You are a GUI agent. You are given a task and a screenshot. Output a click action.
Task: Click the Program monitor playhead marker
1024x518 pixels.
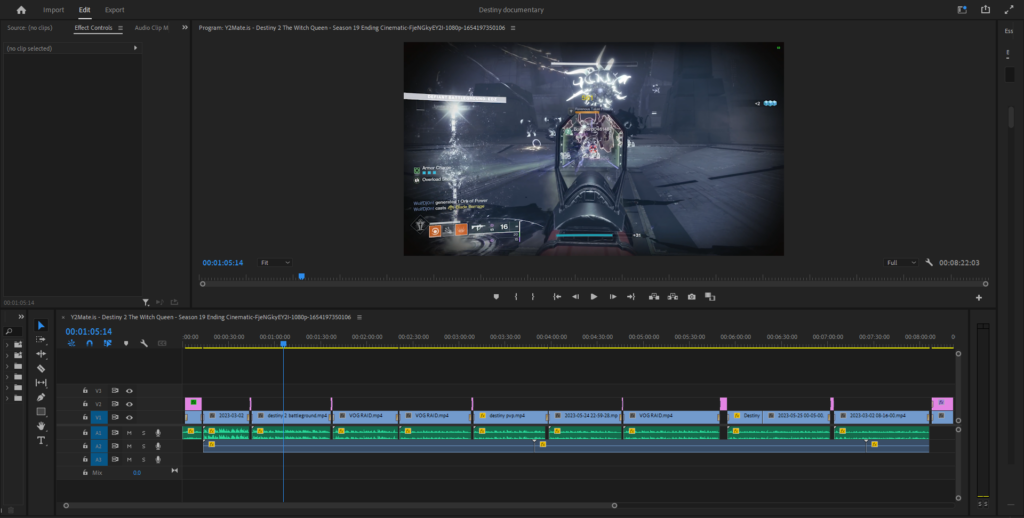(302, 276)
